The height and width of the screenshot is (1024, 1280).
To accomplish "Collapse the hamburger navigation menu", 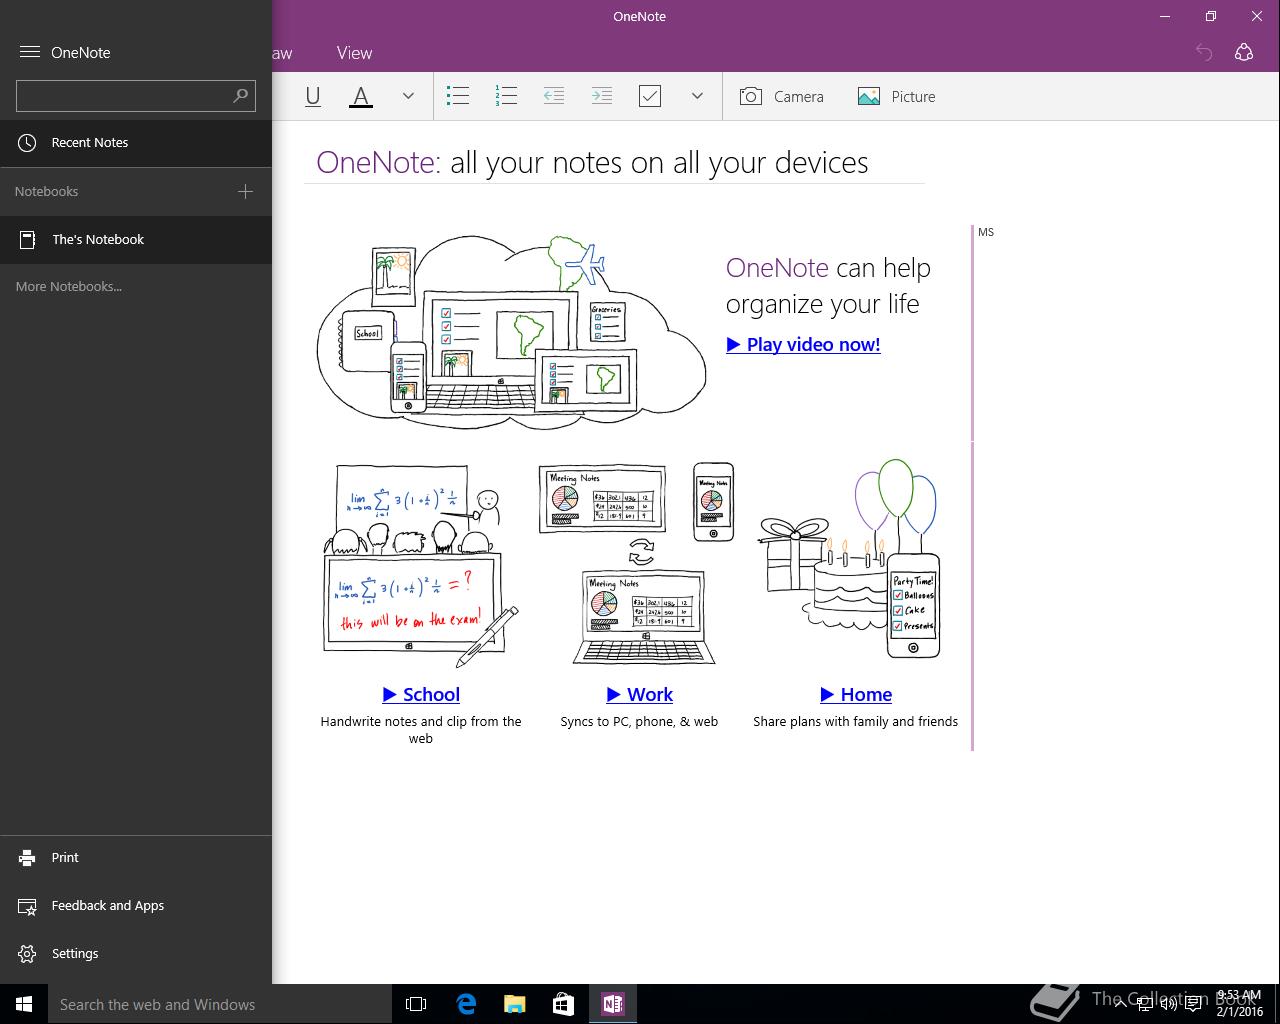I will (x=30, y=52).
